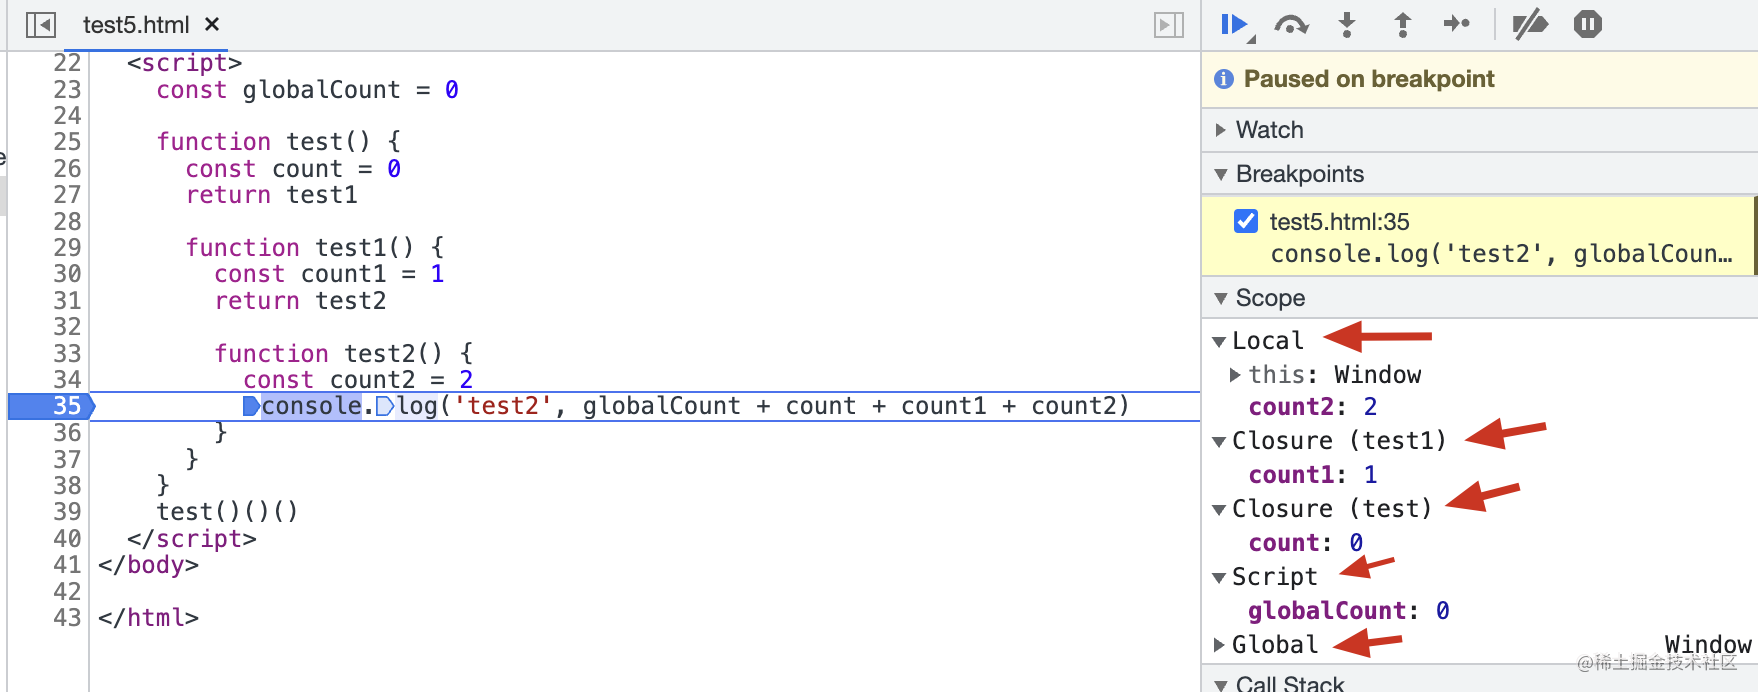The image size is (1758, 692).
Task: Click the breakpoint's console.log code preview
Action: (1501, 254)
